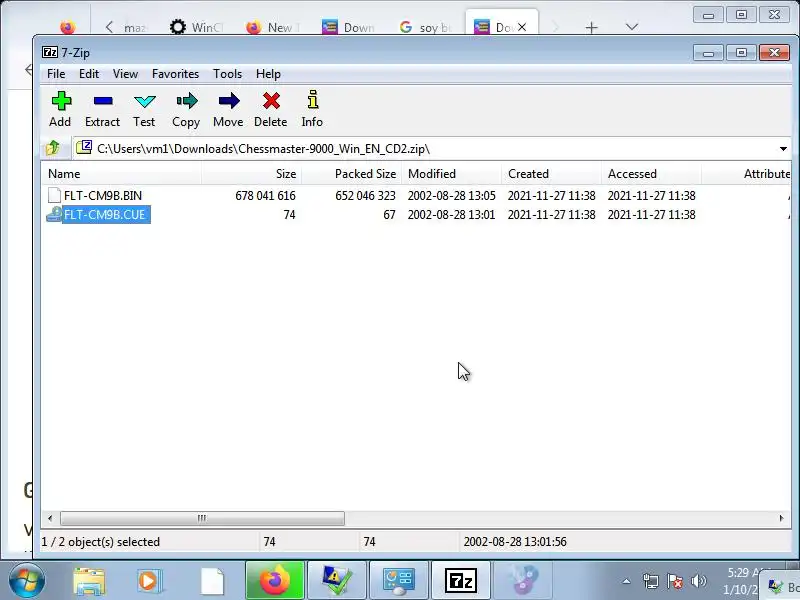Show hidden tray icons arrow
Viewport: 800px width, 600px height.
pyautogui.click(x=627, y=581)
